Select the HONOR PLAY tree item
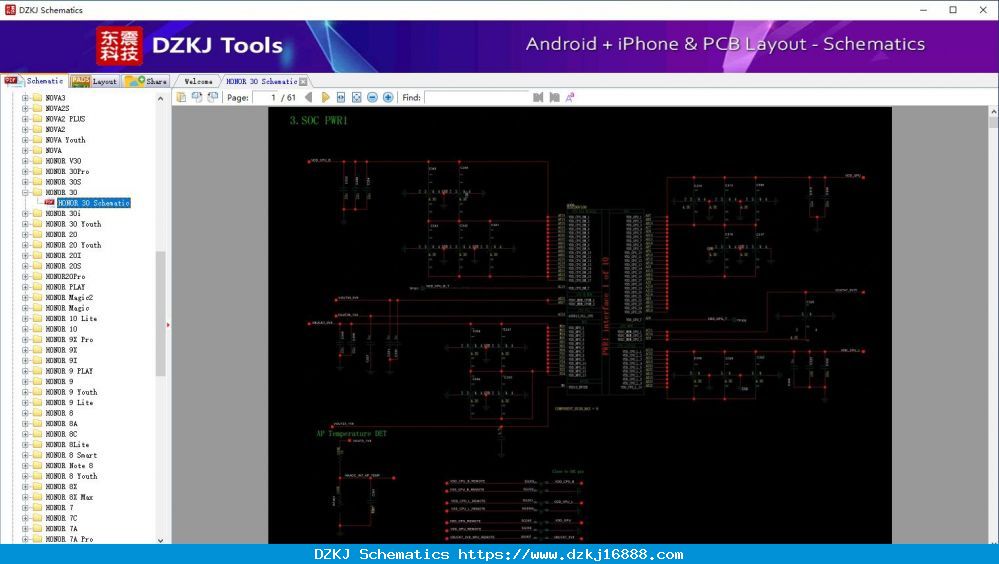The height and width of the screenshot is (564, 999). click(x=65, y=287)
